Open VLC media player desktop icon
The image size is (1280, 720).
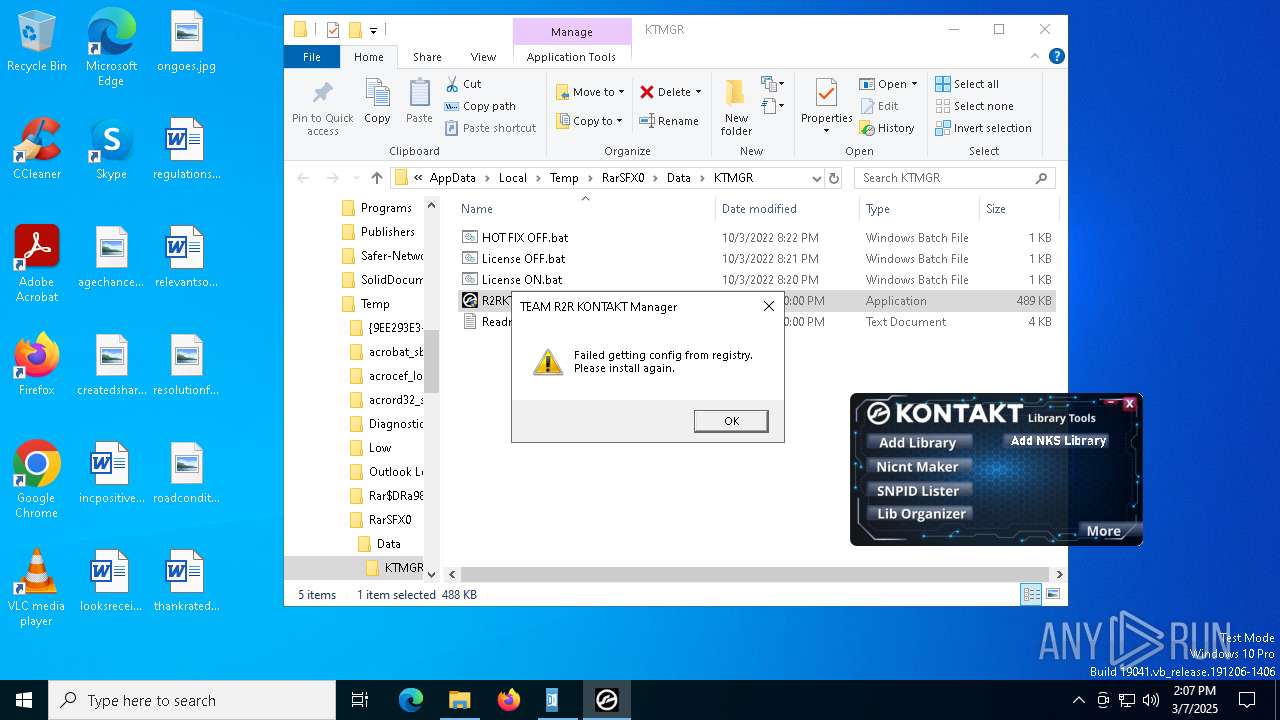[x=36, y=588]
